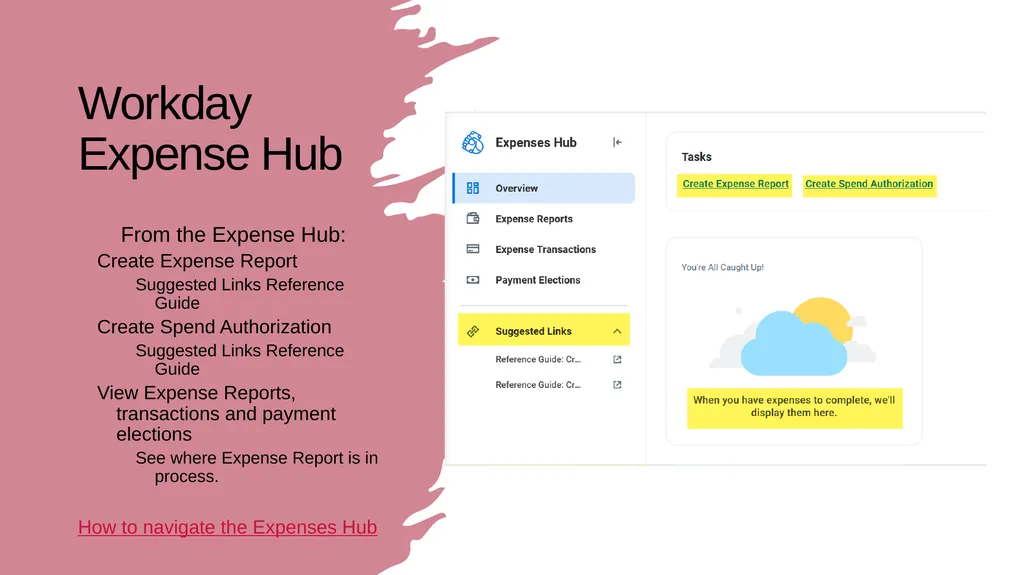Click the Overview grid icon
This screenshot has width=1024, height=575.
tap(473, 188)
